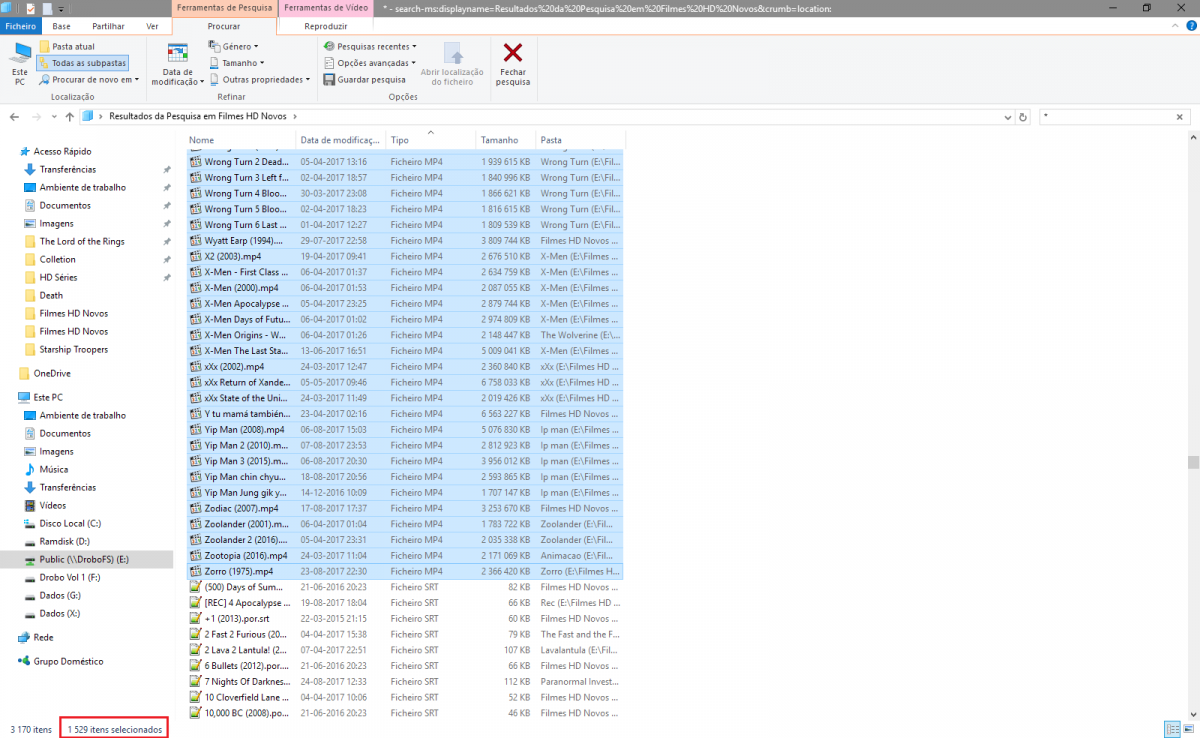Open recent locations dropdown arrow
The height and width of the screenshot is (738, 1200).
tap(53, 117)
